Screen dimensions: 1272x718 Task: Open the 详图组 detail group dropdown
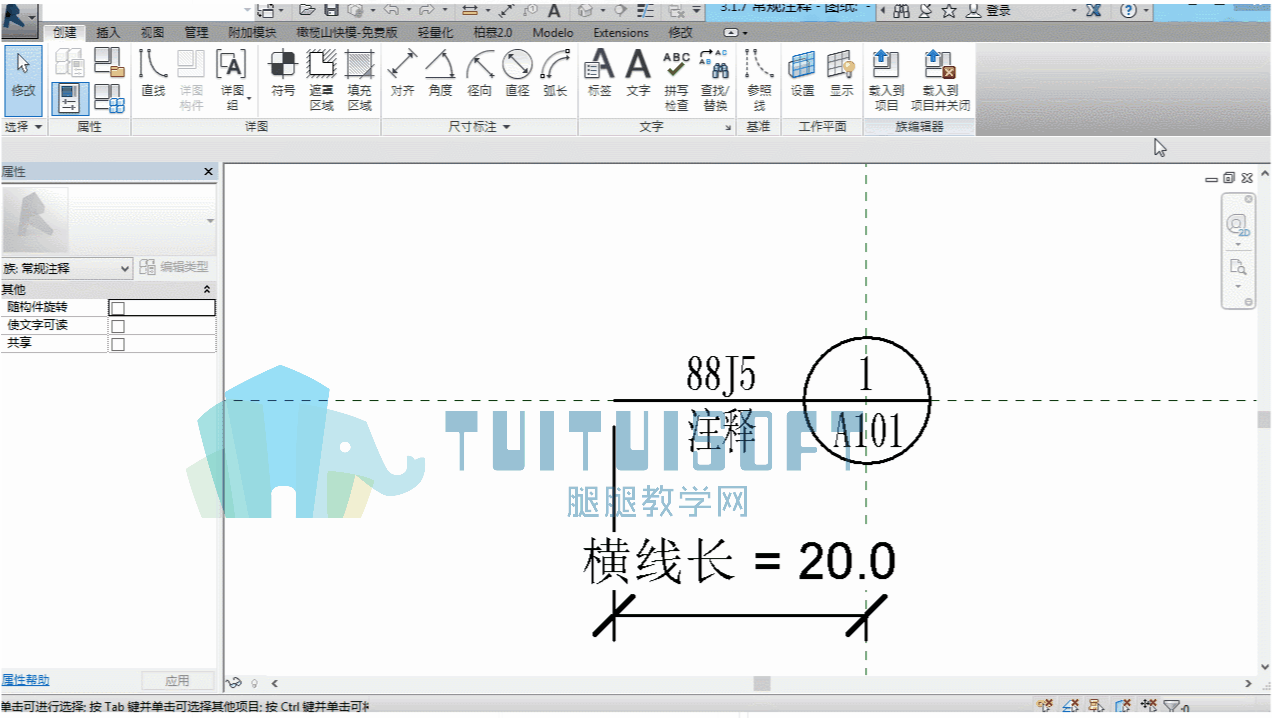pyautogui.click(x=232, y=80)
